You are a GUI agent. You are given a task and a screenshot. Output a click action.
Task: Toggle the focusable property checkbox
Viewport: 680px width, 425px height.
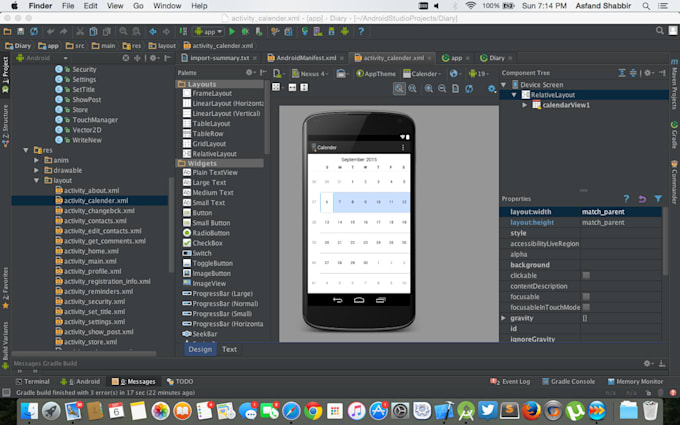click(x=586, y=297)
